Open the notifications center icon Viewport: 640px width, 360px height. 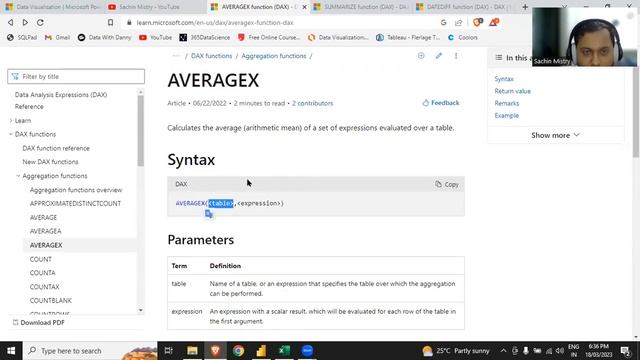click(625, 351)
